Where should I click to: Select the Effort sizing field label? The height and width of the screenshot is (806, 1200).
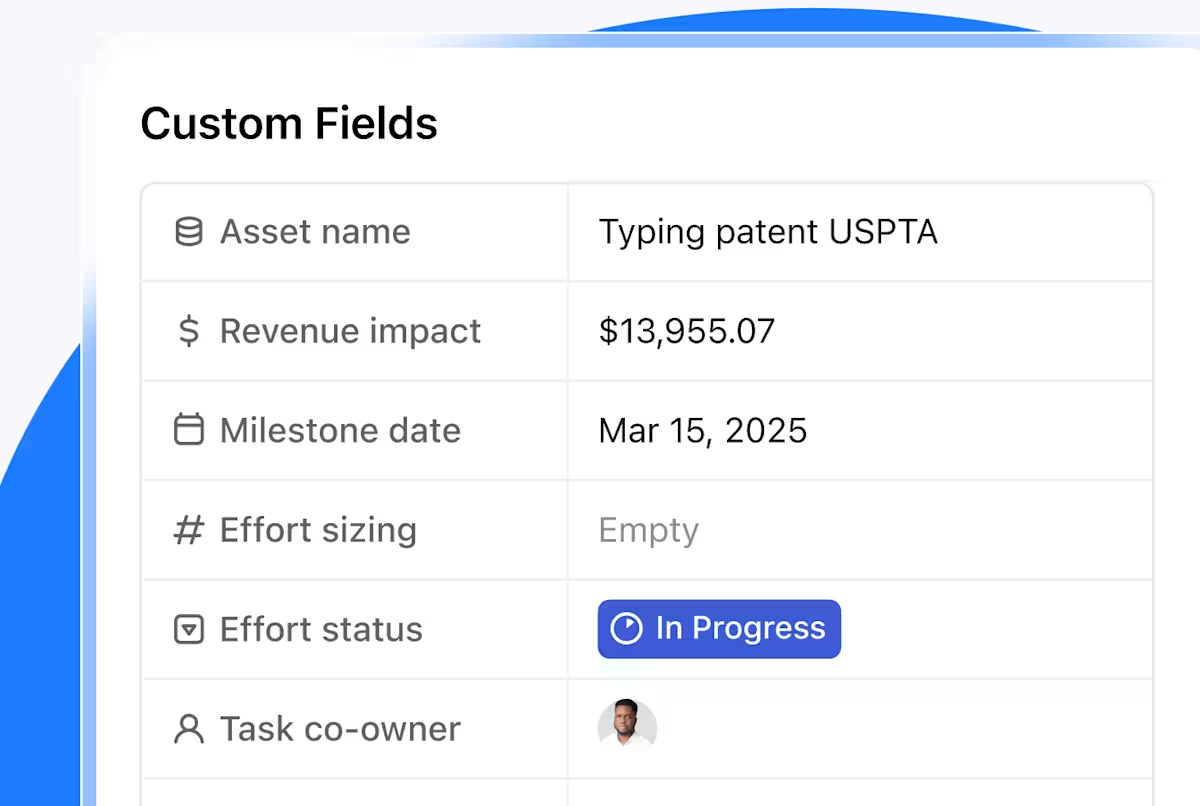(x=318, y=530)
